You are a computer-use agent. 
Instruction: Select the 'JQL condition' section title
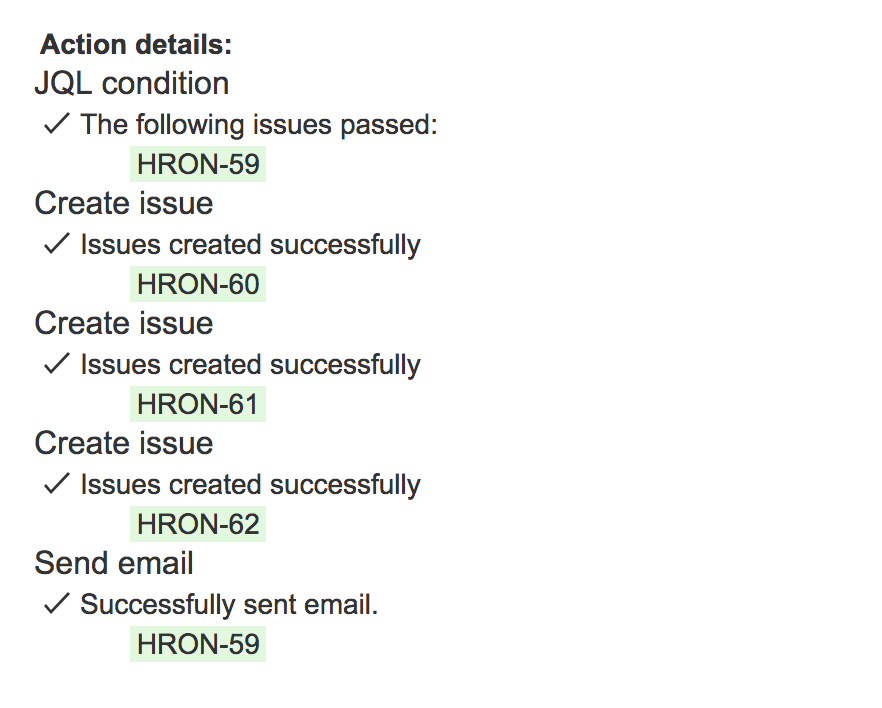(132, 84)
